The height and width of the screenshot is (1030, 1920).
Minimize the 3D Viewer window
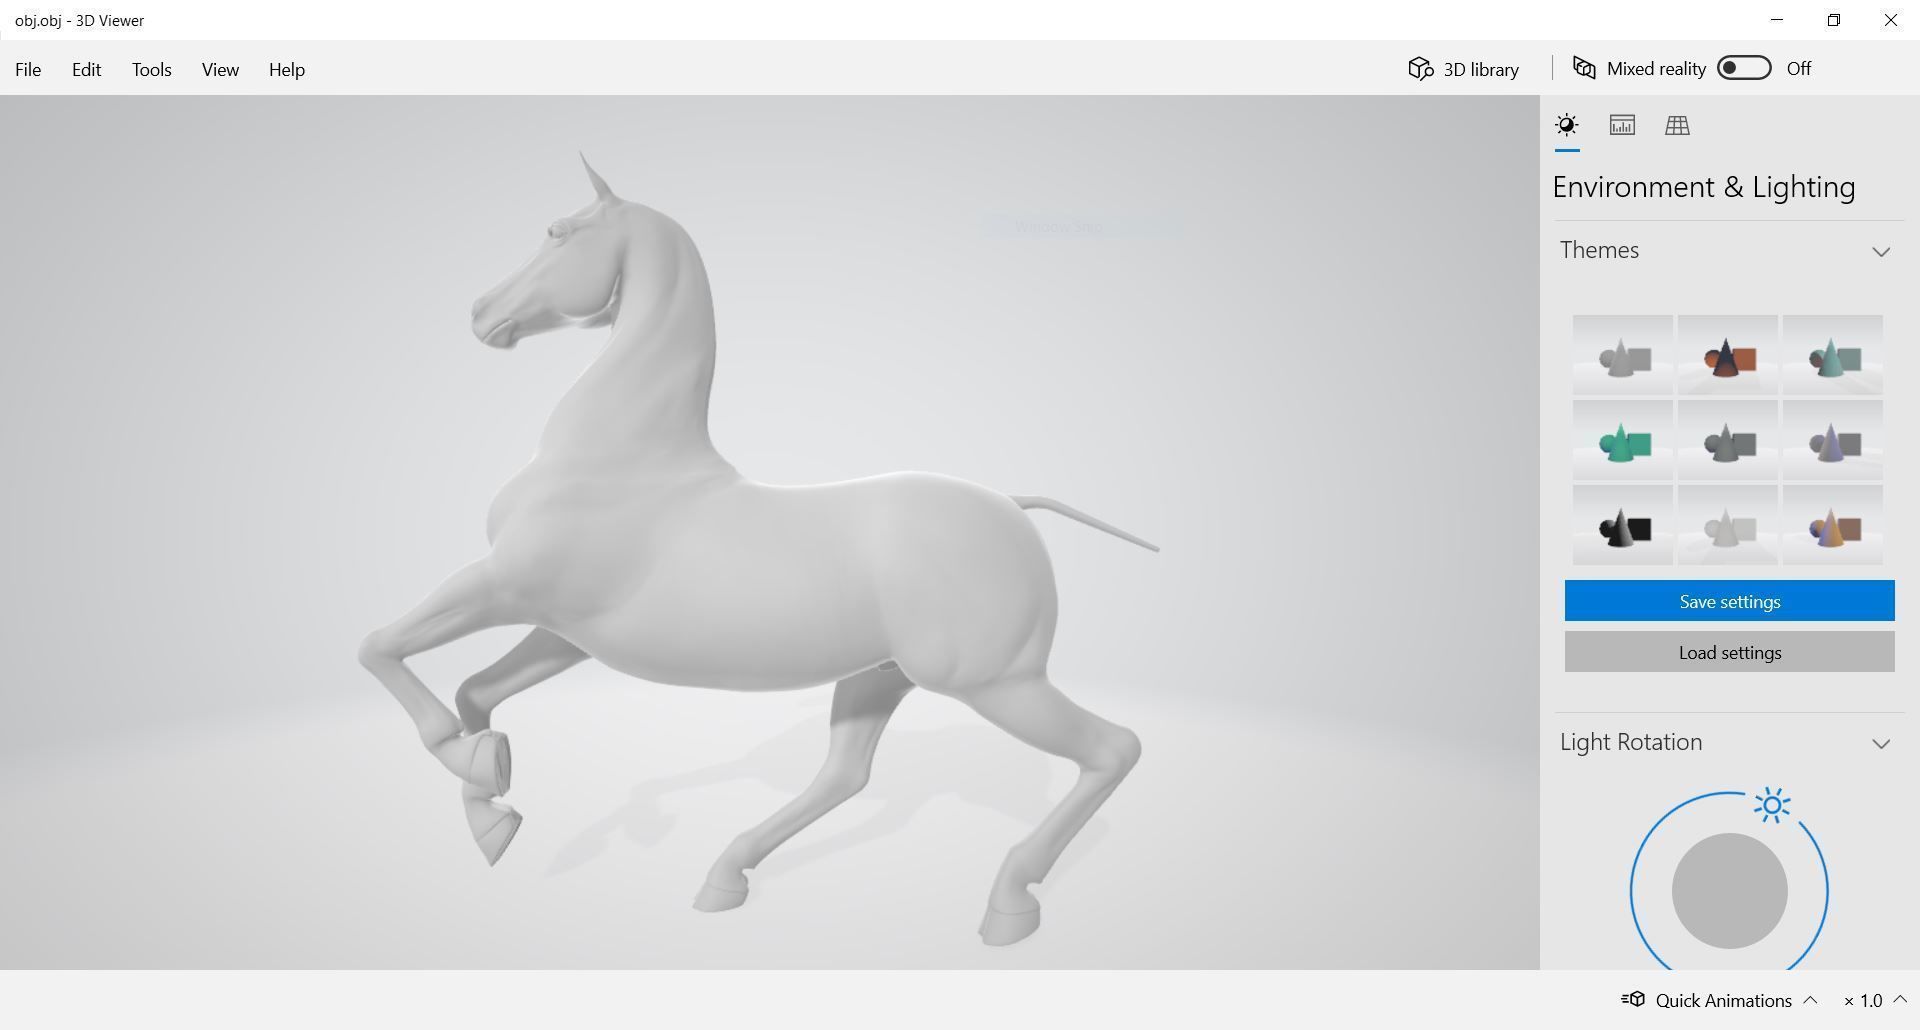1777,20
